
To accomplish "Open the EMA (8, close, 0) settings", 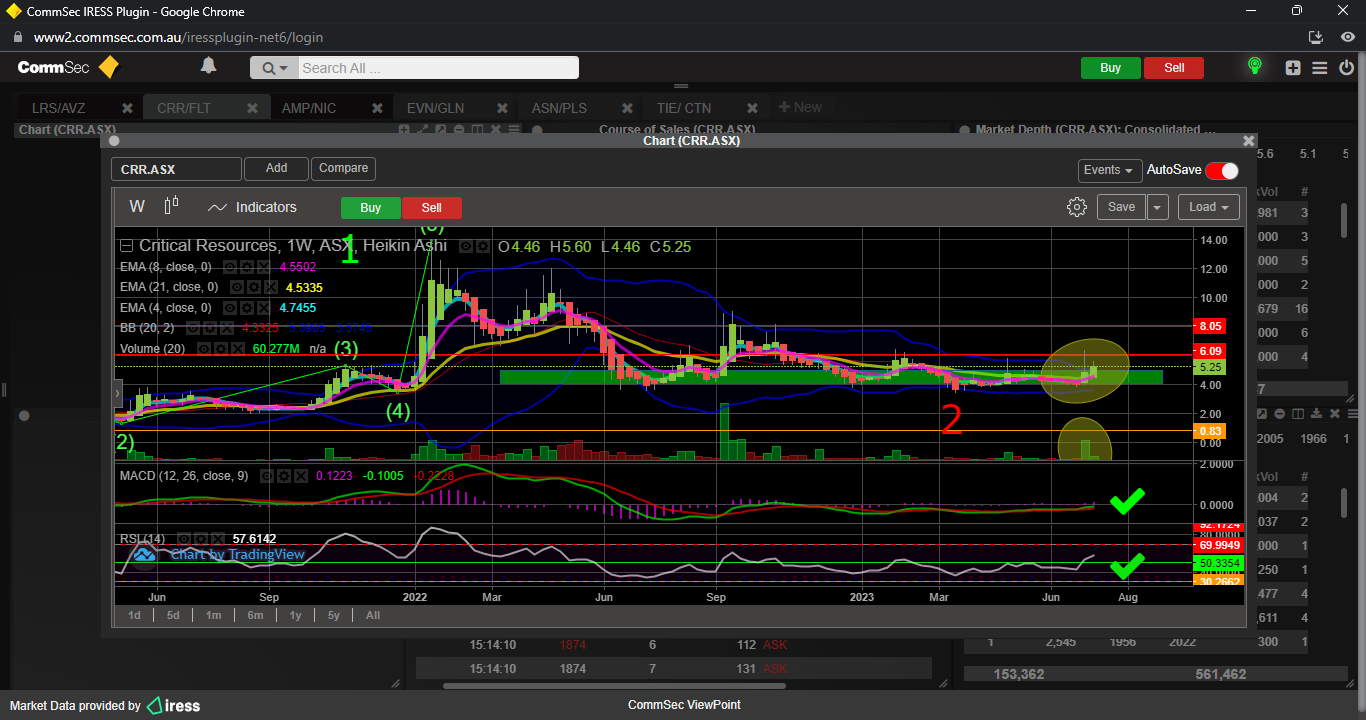I will 246,267.
